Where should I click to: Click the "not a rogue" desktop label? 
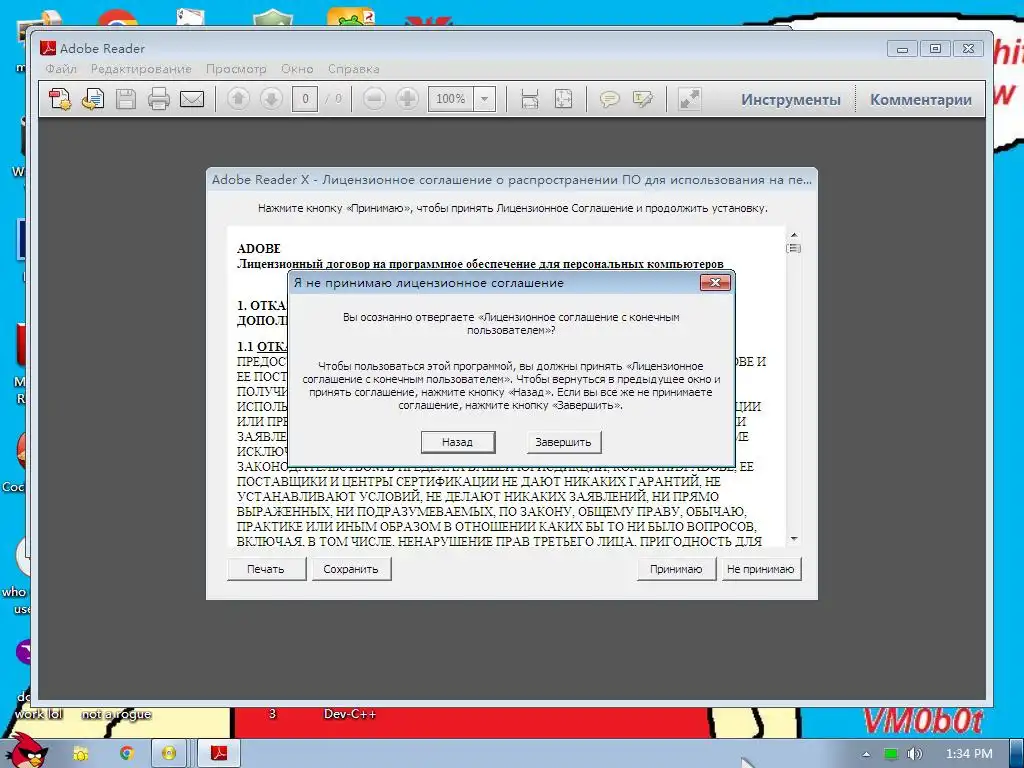click(116, 714)
